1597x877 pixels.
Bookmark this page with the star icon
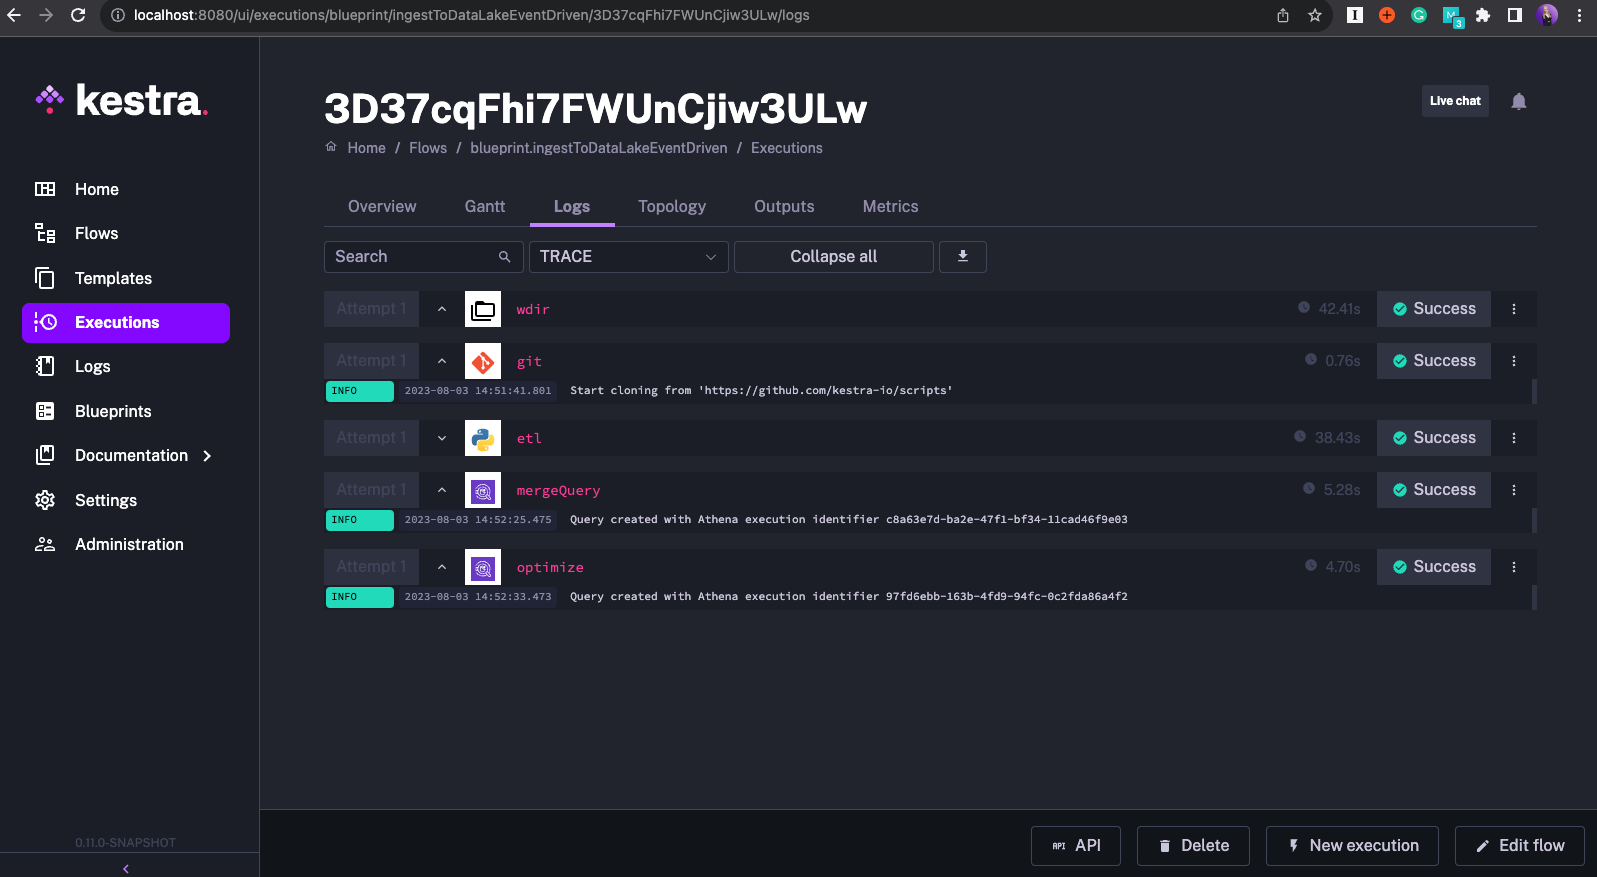[1314, 15]
